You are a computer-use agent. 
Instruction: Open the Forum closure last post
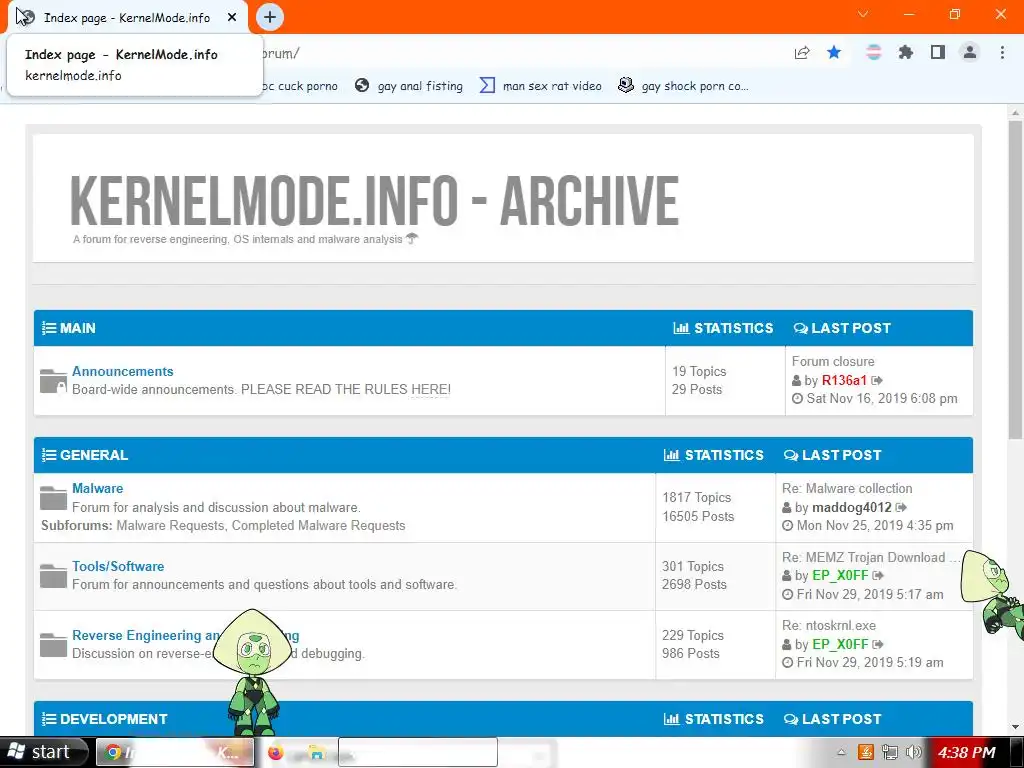pyautogui.click(x=833, y=361)
